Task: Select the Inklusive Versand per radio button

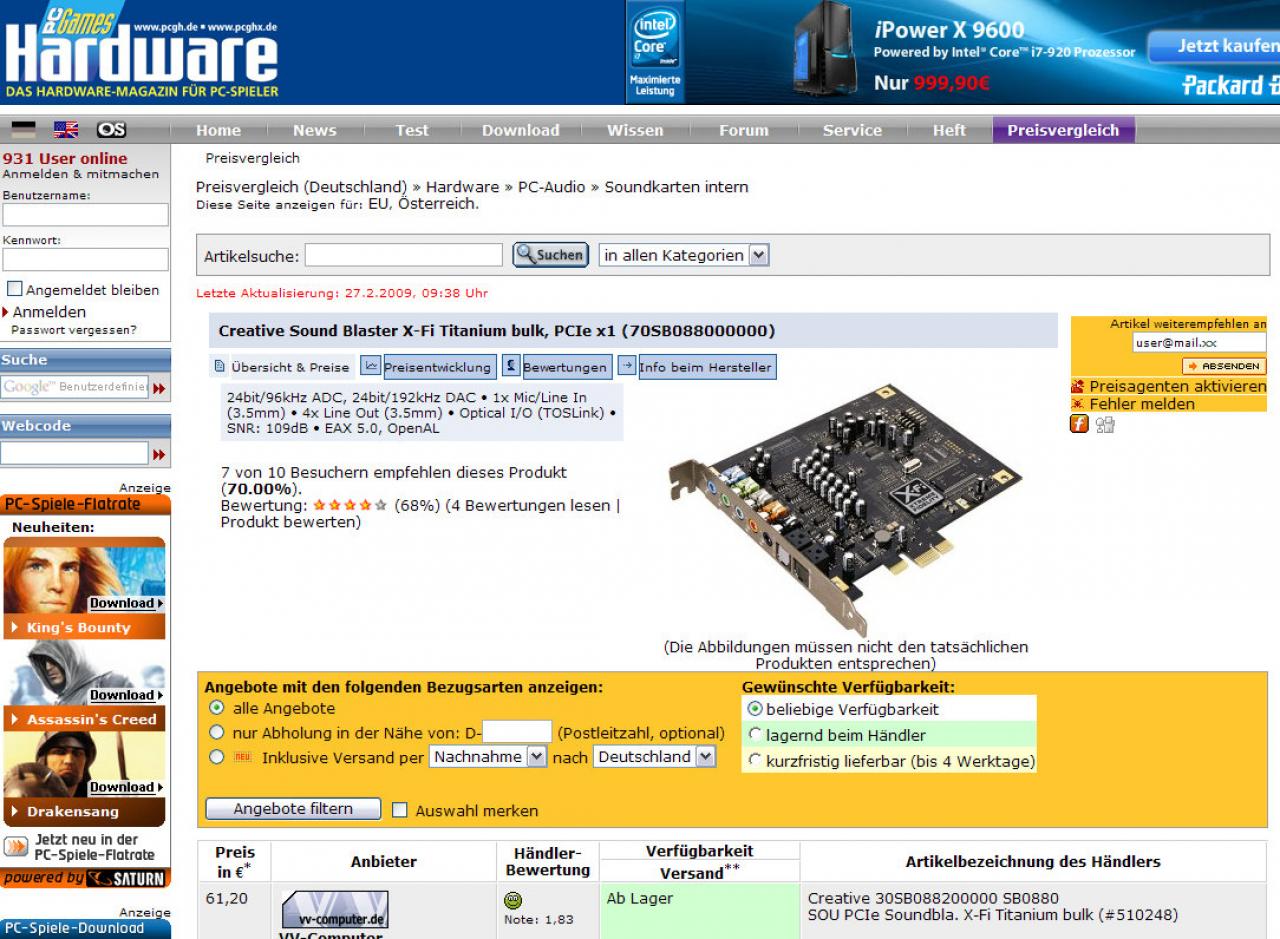Action: pos(217,757)
